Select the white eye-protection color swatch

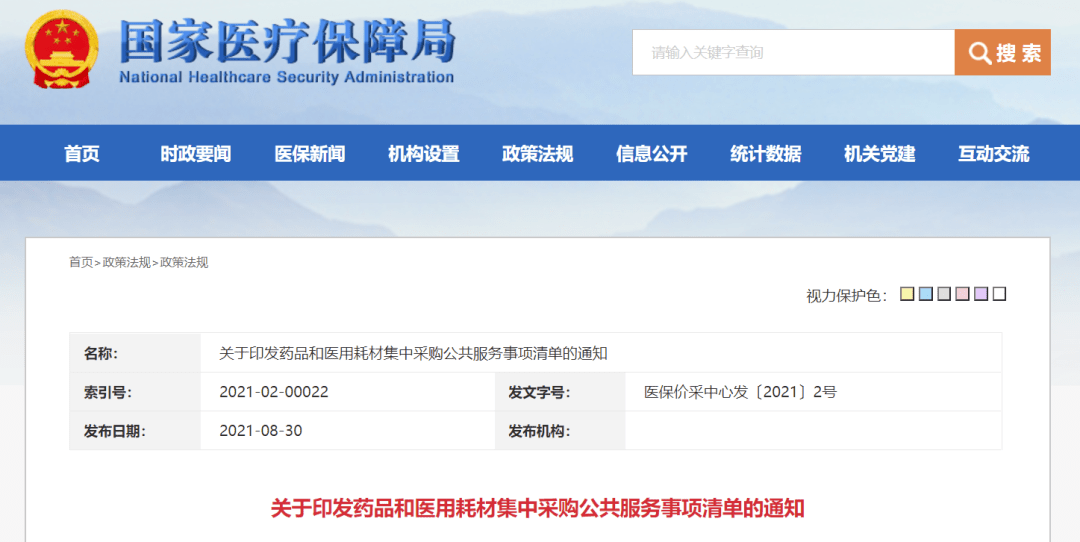(999, 294)
